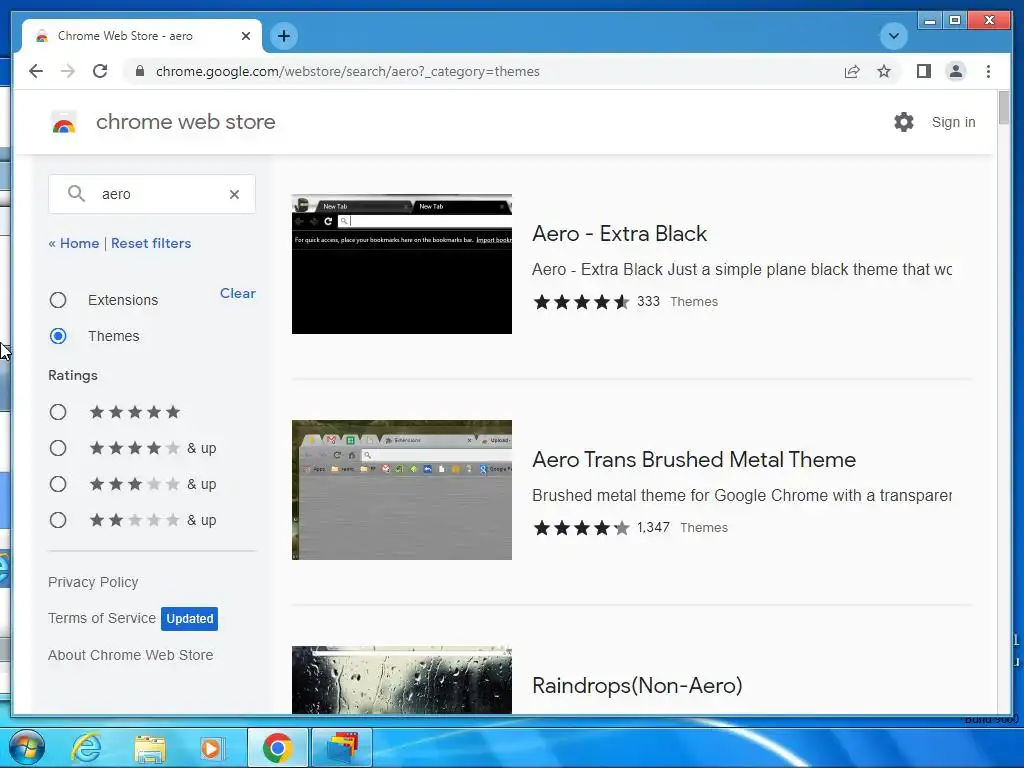Click Themes label under Aero - Extra Black
The width and height of the screenshot is (1024, 768).
tap(694, 302)
